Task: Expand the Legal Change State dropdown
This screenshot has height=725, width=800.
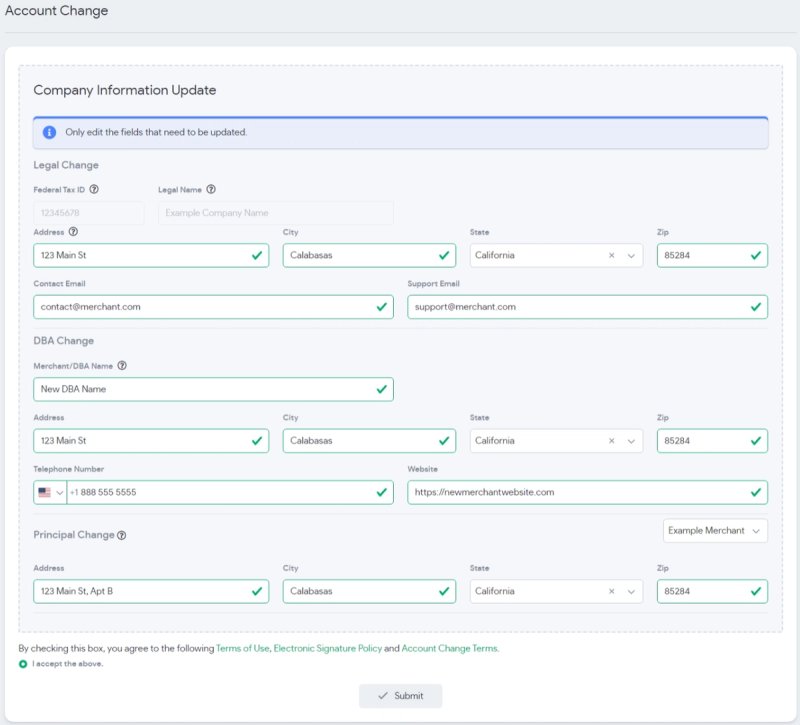Action: [631, 256]
